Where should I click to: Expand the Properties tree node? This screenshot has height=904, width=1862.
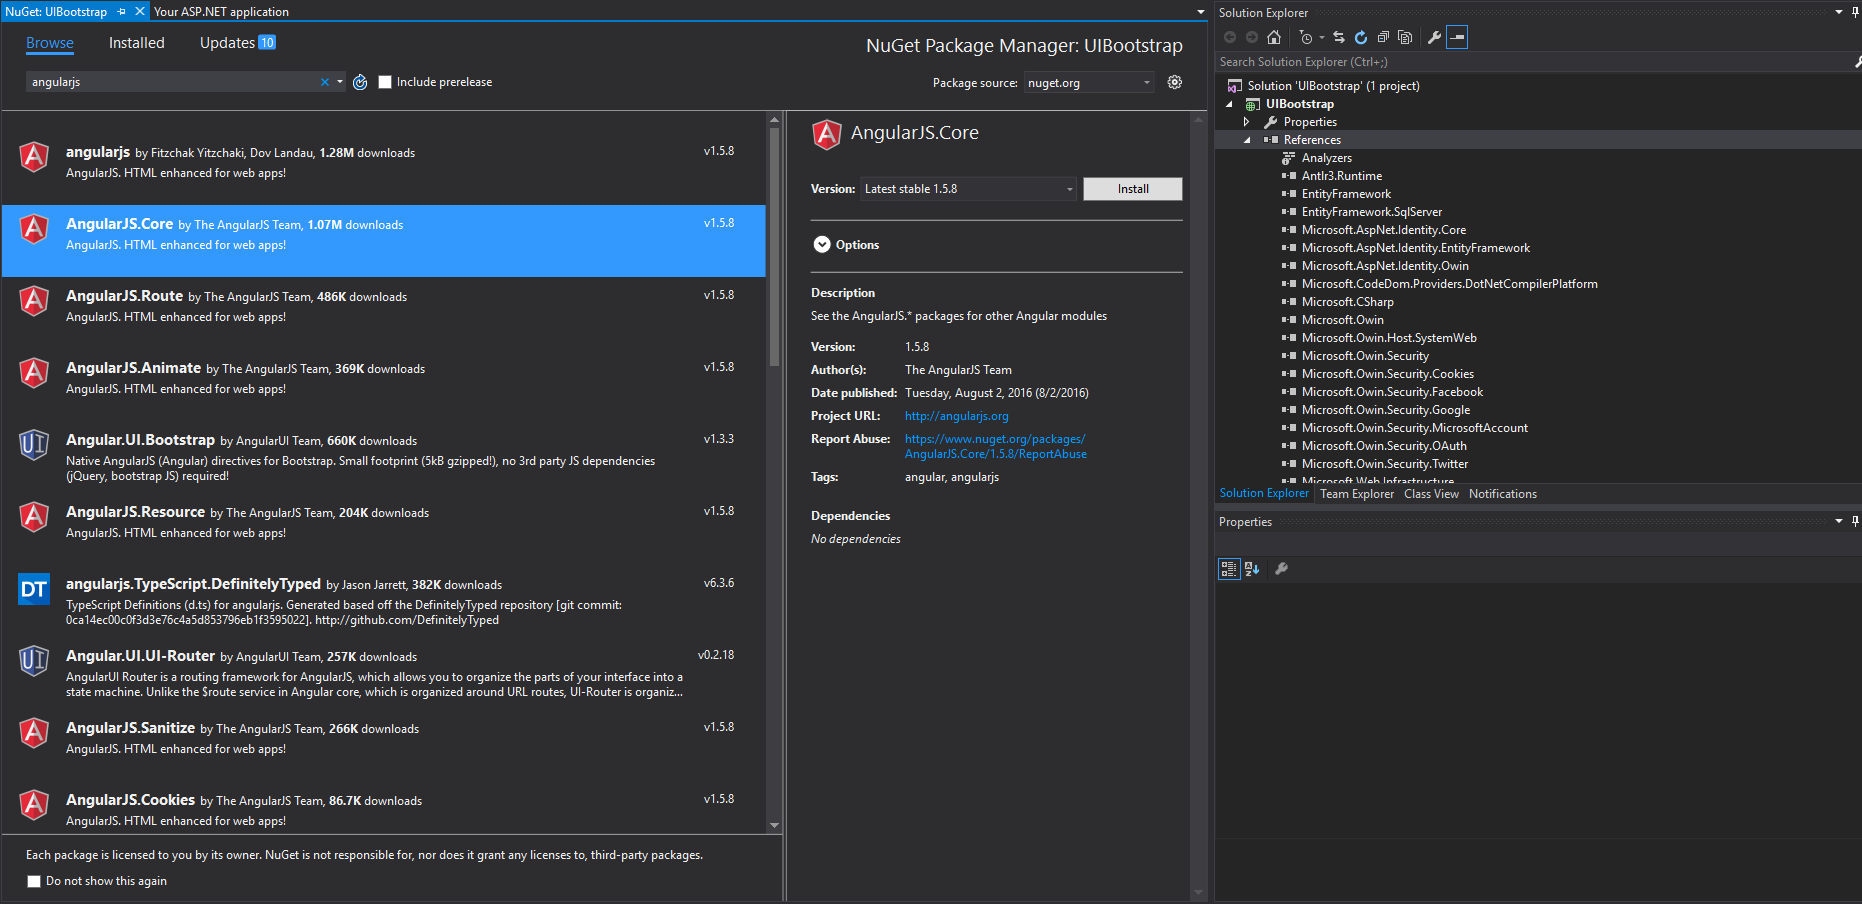[1246, 122]
